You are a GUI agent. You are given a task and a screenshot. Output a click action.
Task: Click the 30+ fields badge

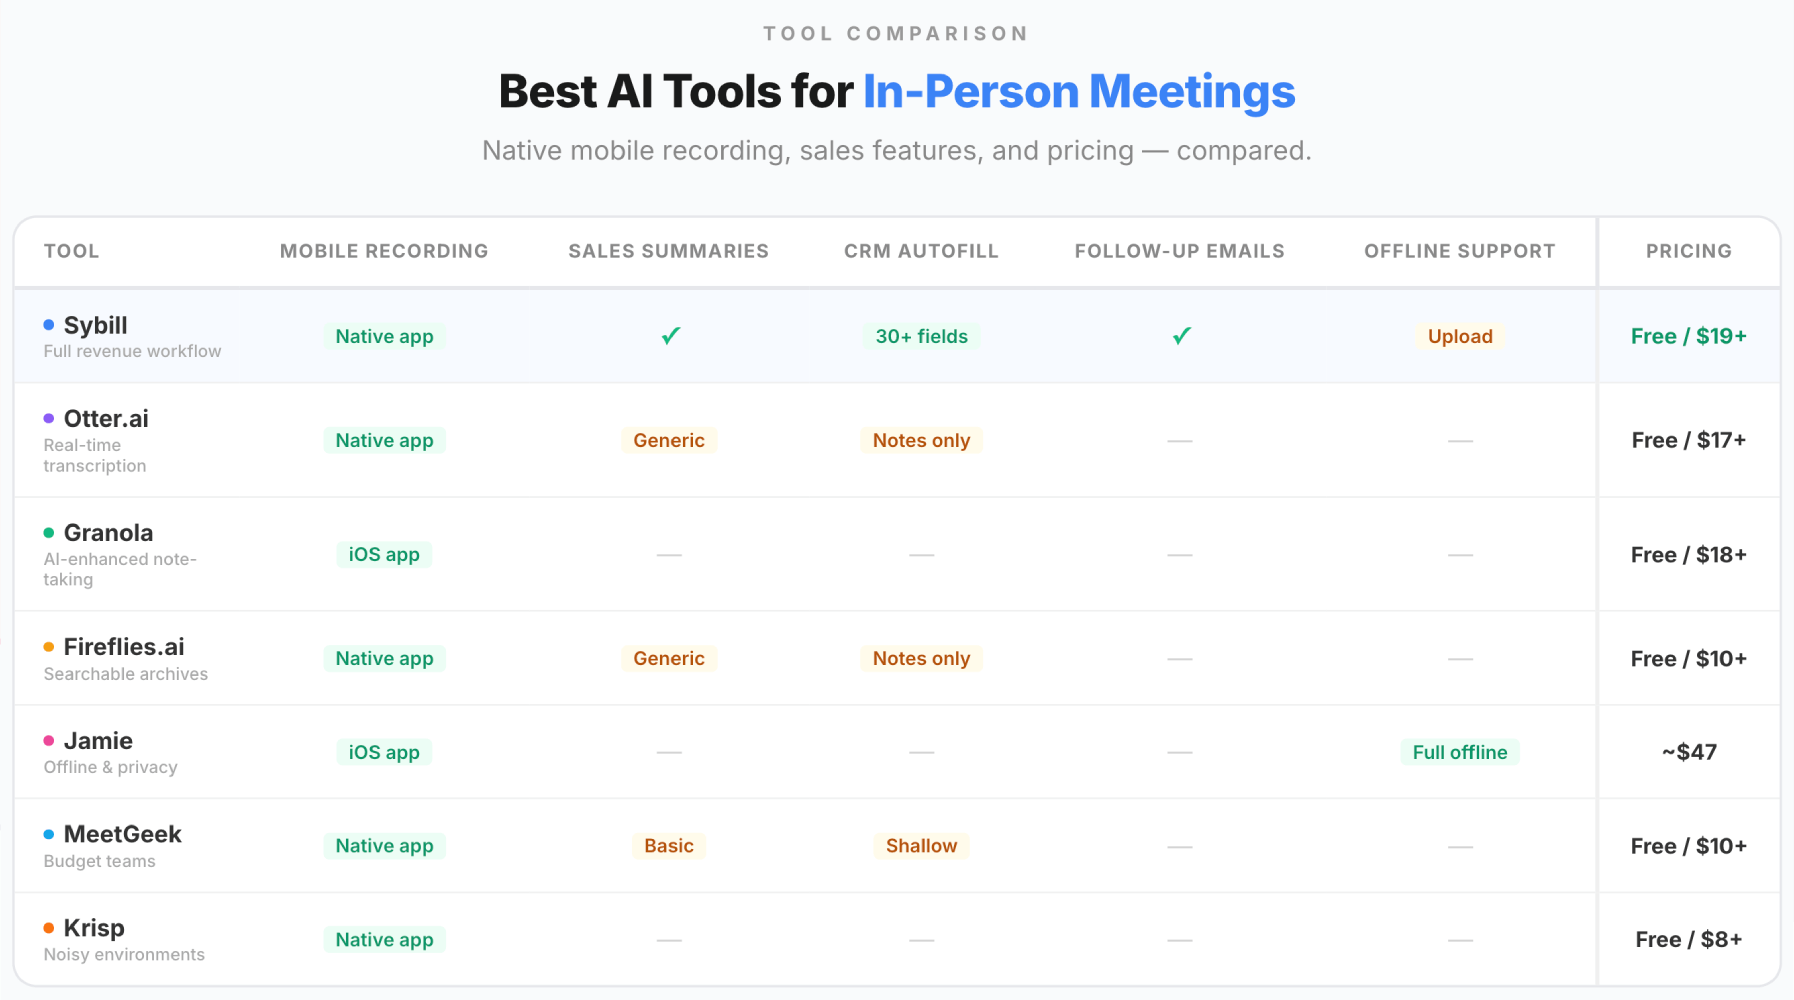pyautogui.click(x=921, y=336)
